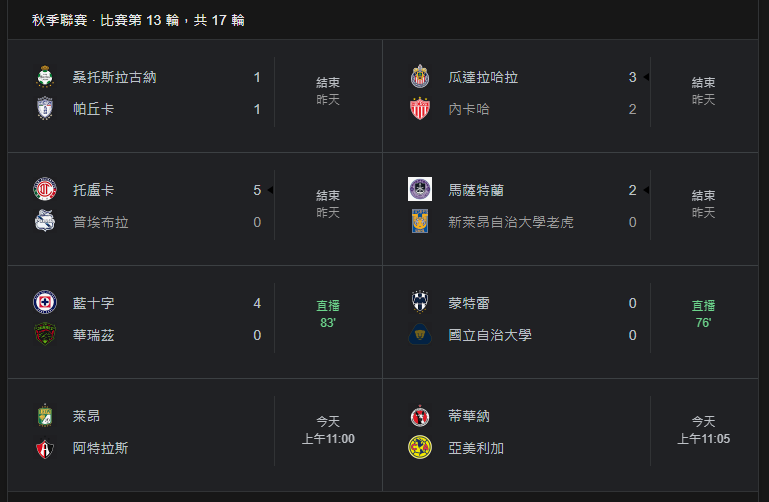Click the Mazatlán (馬薩特蘭) team logo
Screen dimensions: 769x502
[x=420, y=189]
